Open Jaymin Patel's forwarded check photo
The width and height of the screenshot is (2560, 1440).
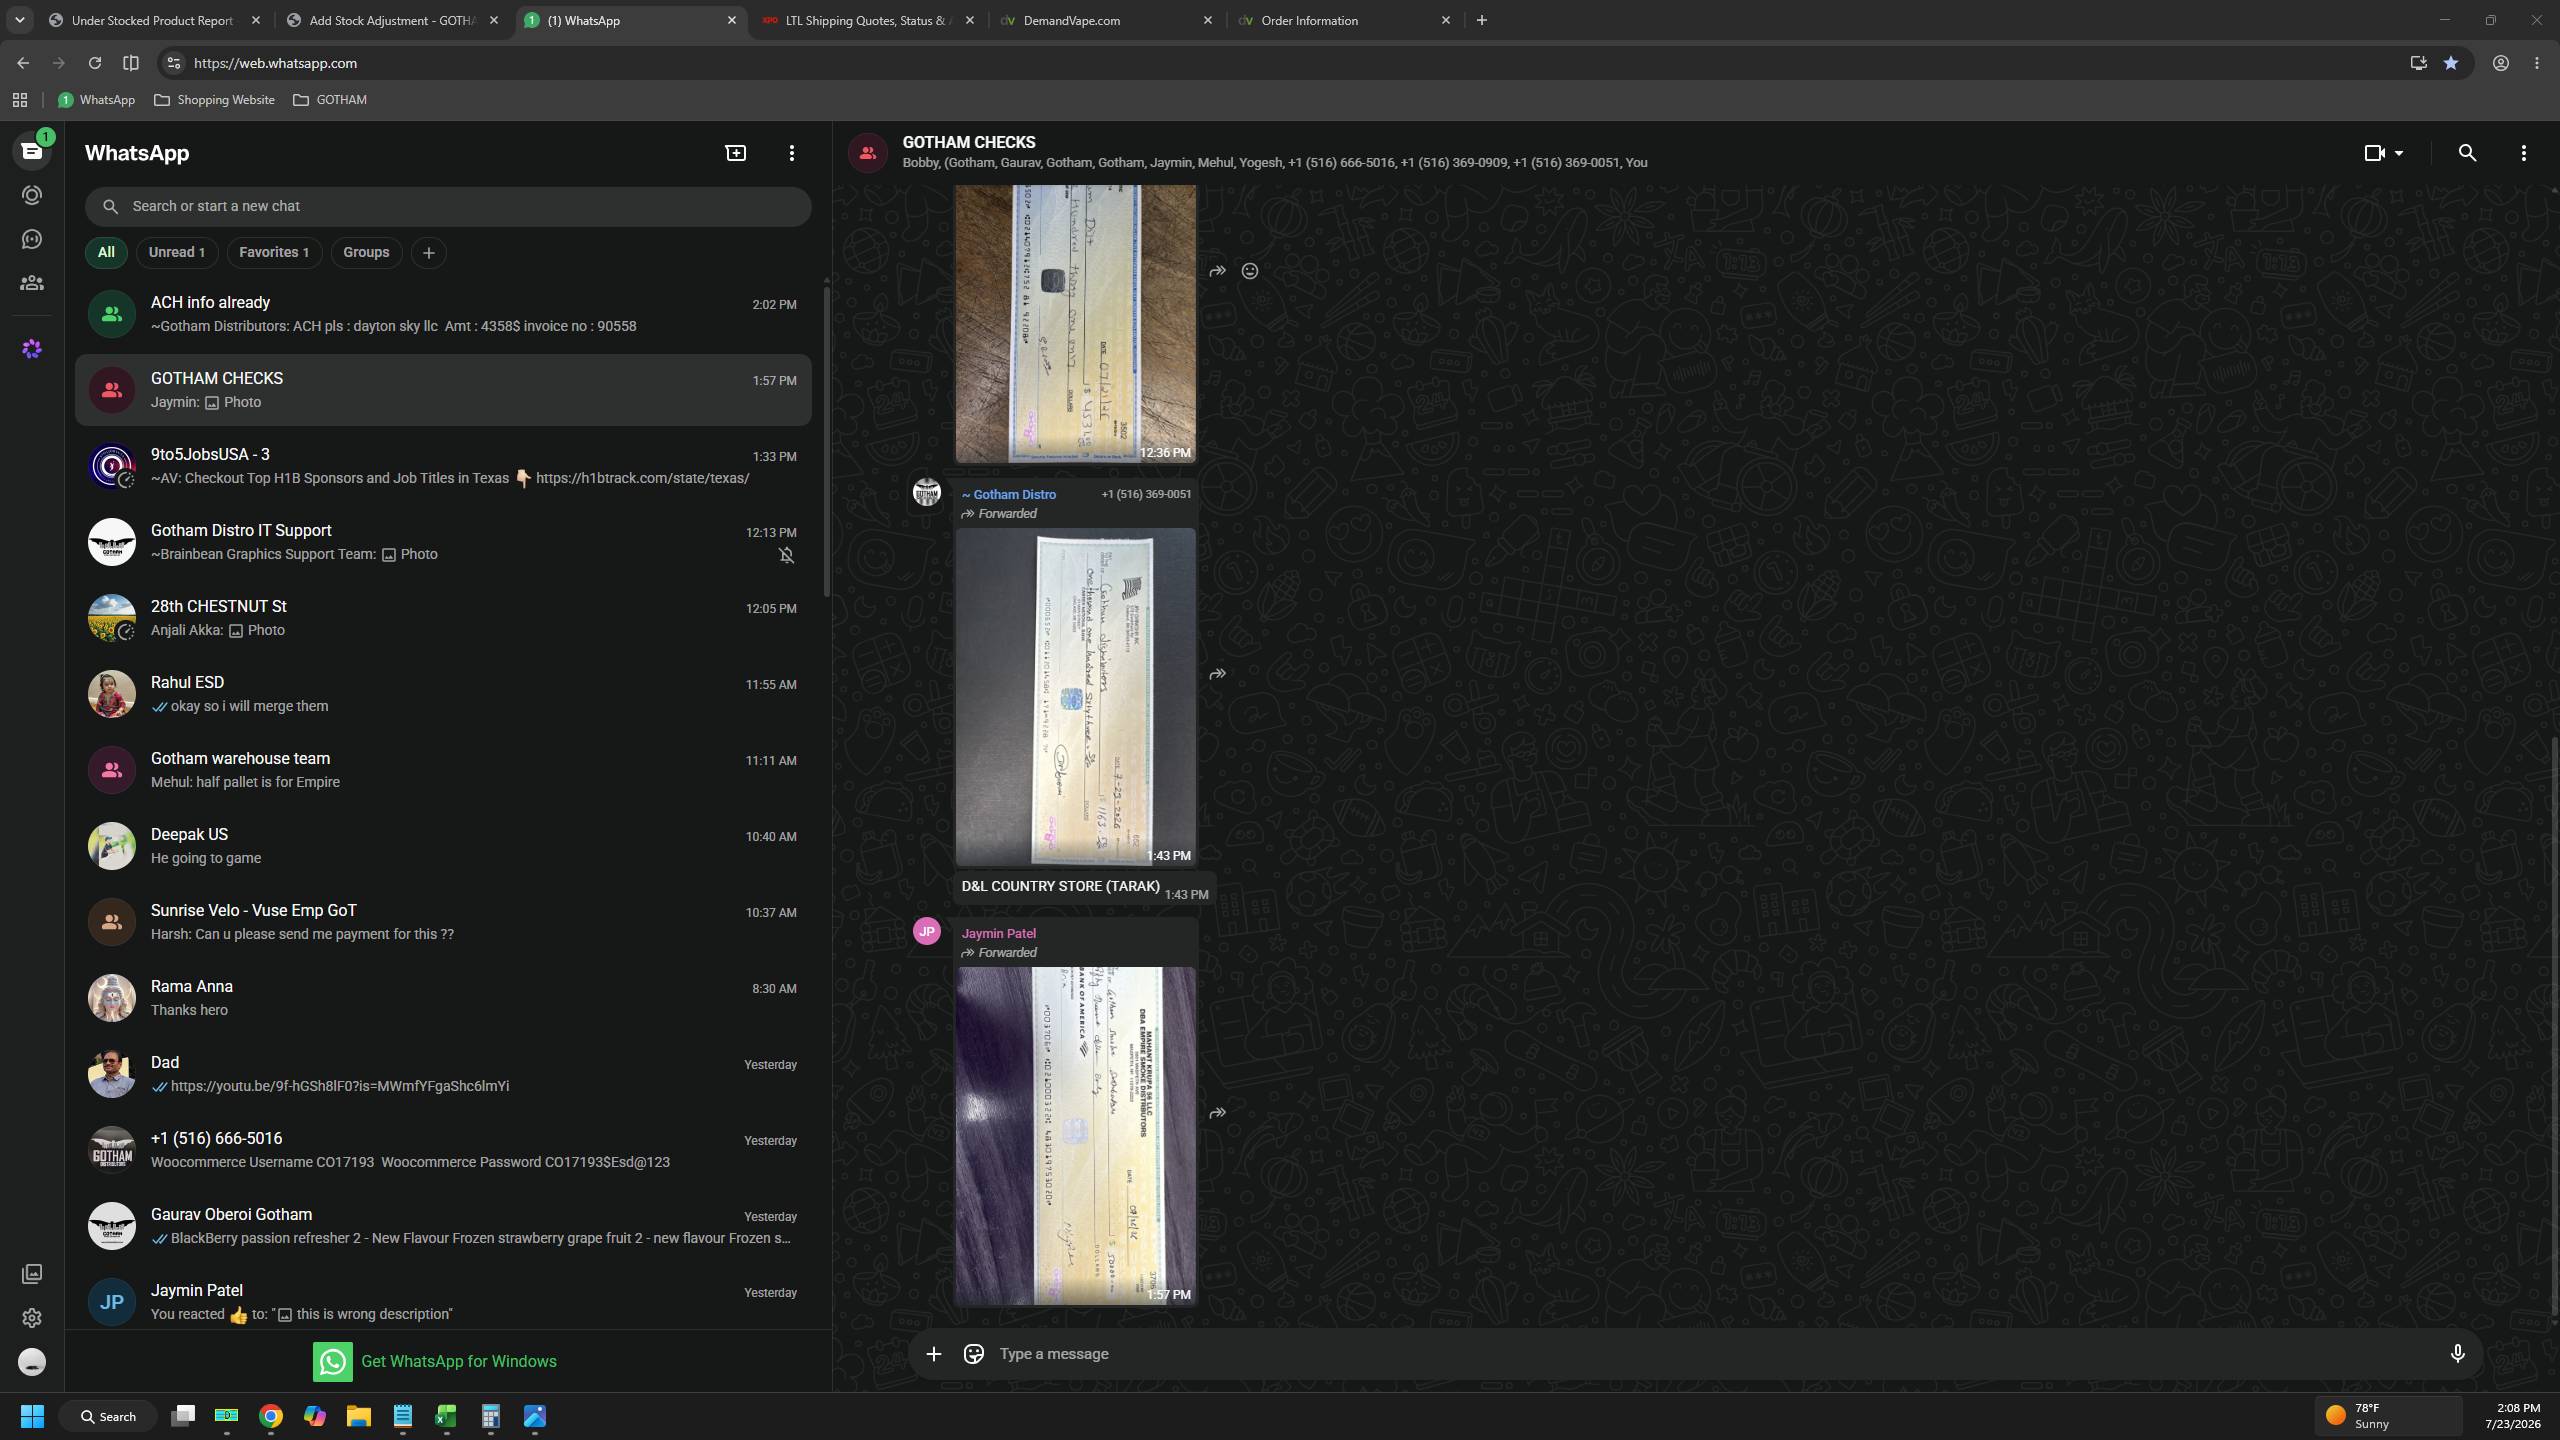pos(1075,1136)
